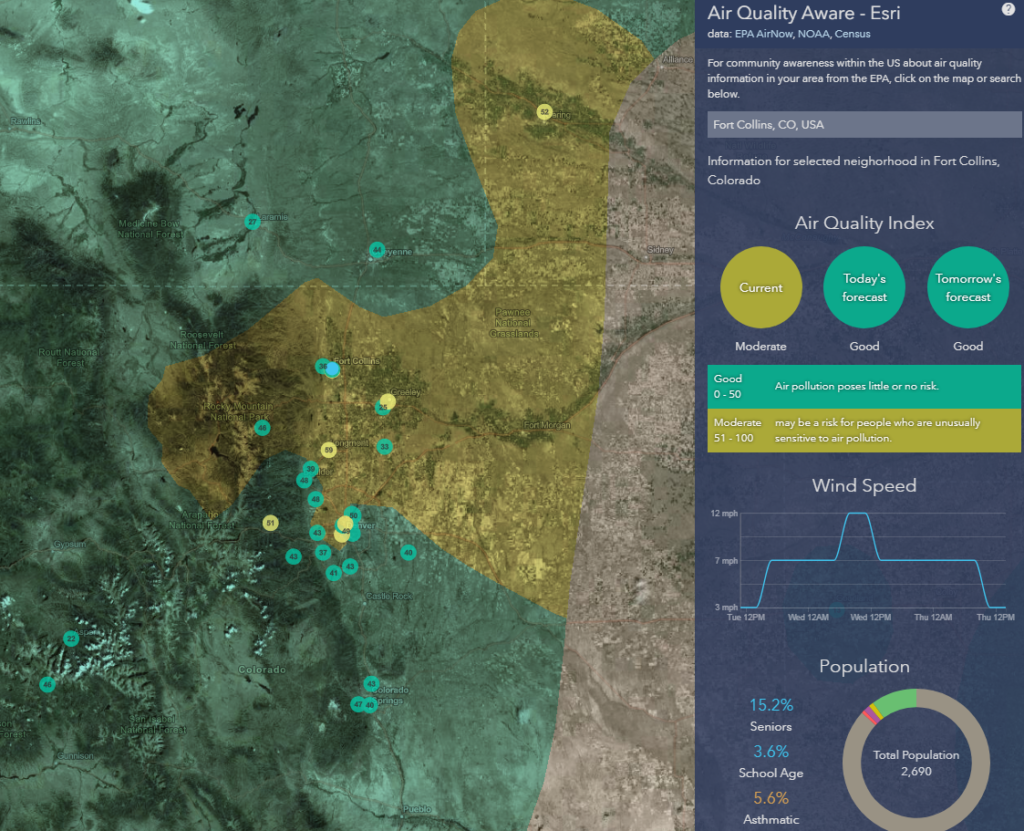The height and width of the screenshot is (831, 1024).
Task: Click the AQI 40 marker east of Denver
Action: pos(408,552)
